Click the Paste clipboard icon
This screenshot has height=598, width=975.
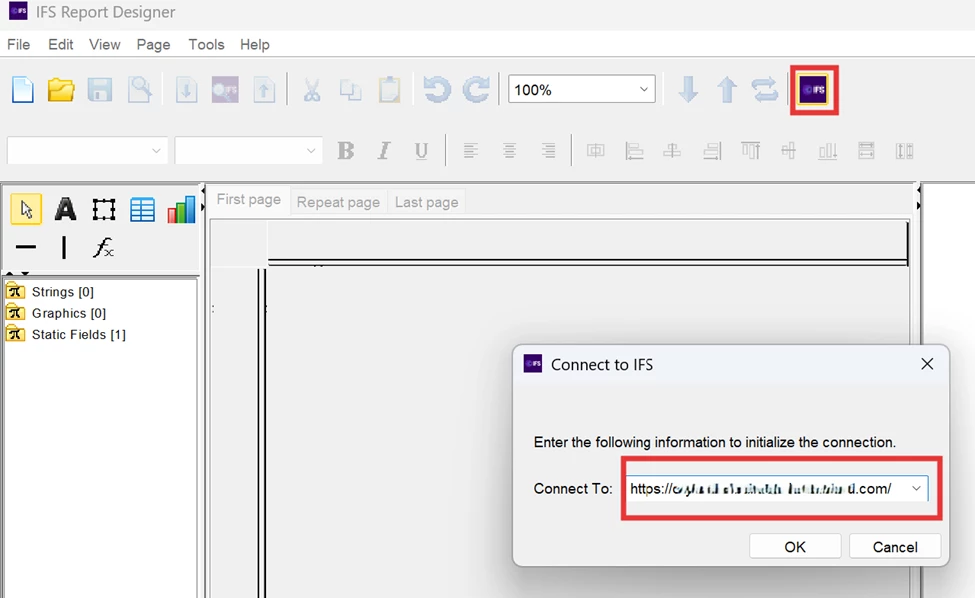[x=390, y=90]
